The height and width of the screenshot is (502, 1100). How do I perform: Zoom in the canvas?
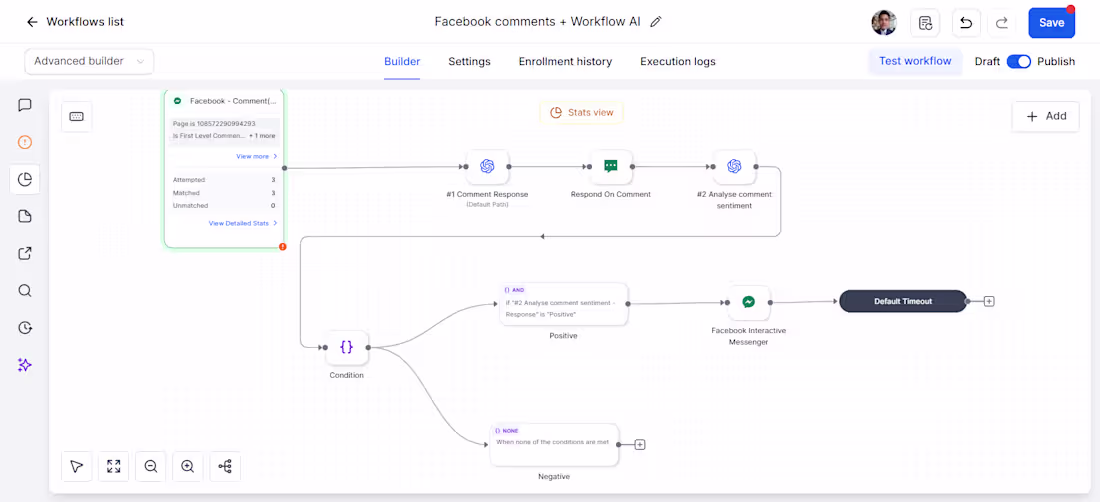188,466
